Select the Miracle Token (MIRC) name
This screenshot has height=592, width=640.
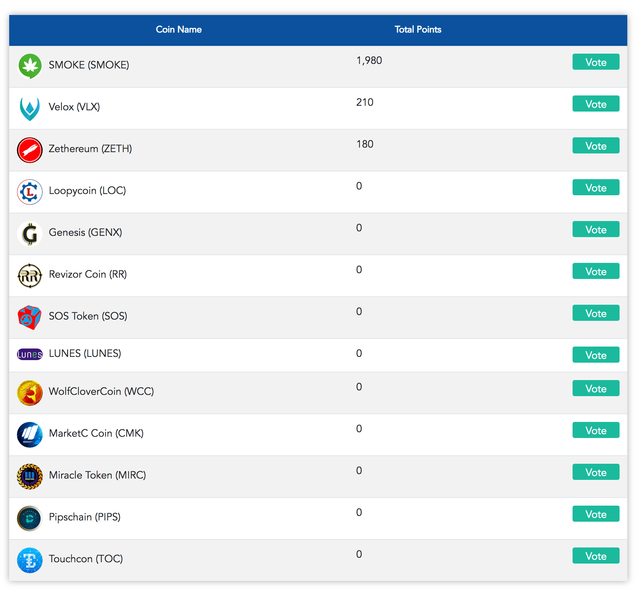tap(97, 475)
